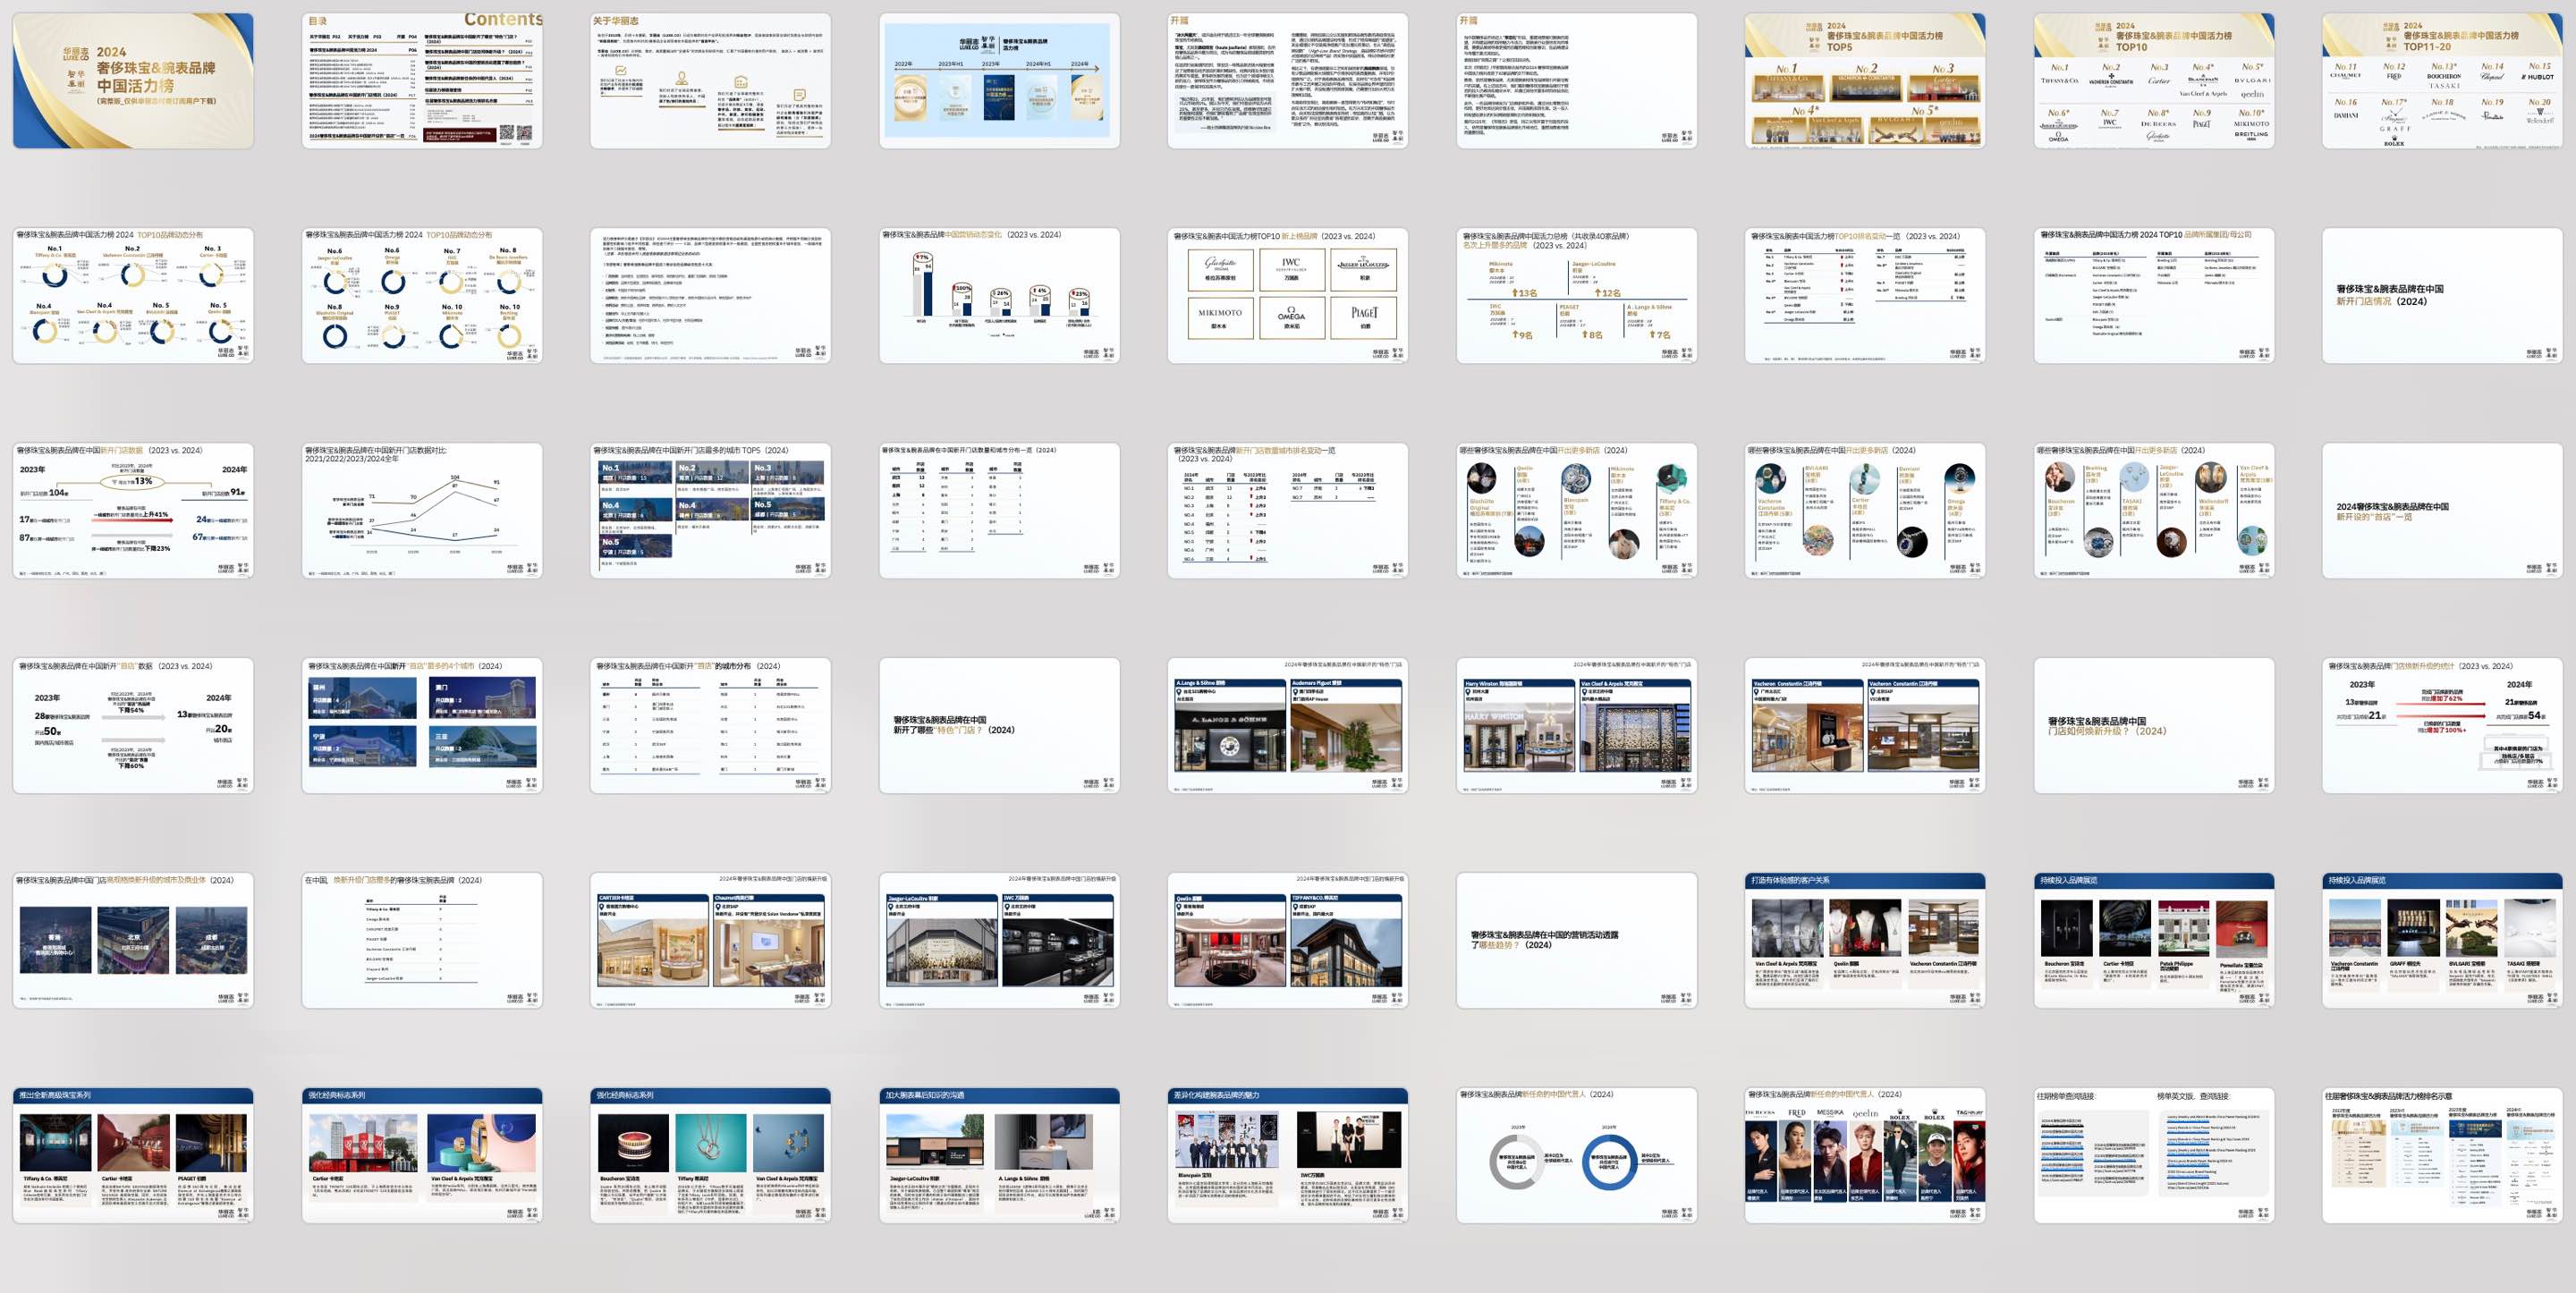2576x1293 pixels.
Task: Click the Harry Winston storefront slide thumbnail
Action: click(x=1576, y=725)
